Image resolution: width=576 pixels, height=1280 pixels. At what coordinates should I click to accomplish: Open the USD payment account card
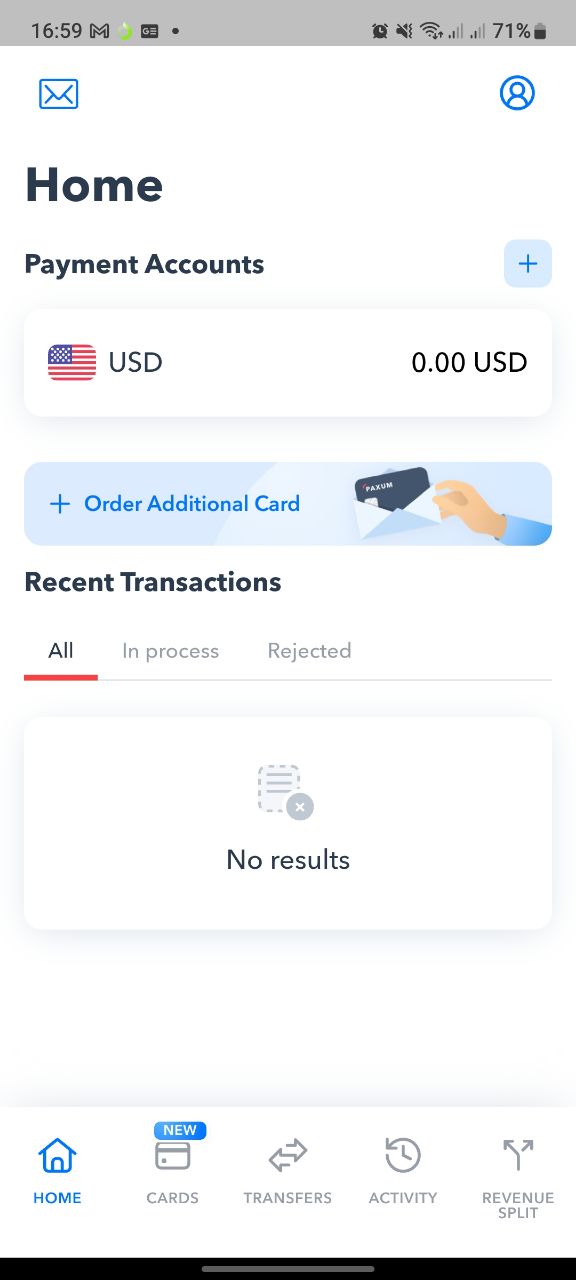coord(288,362)
